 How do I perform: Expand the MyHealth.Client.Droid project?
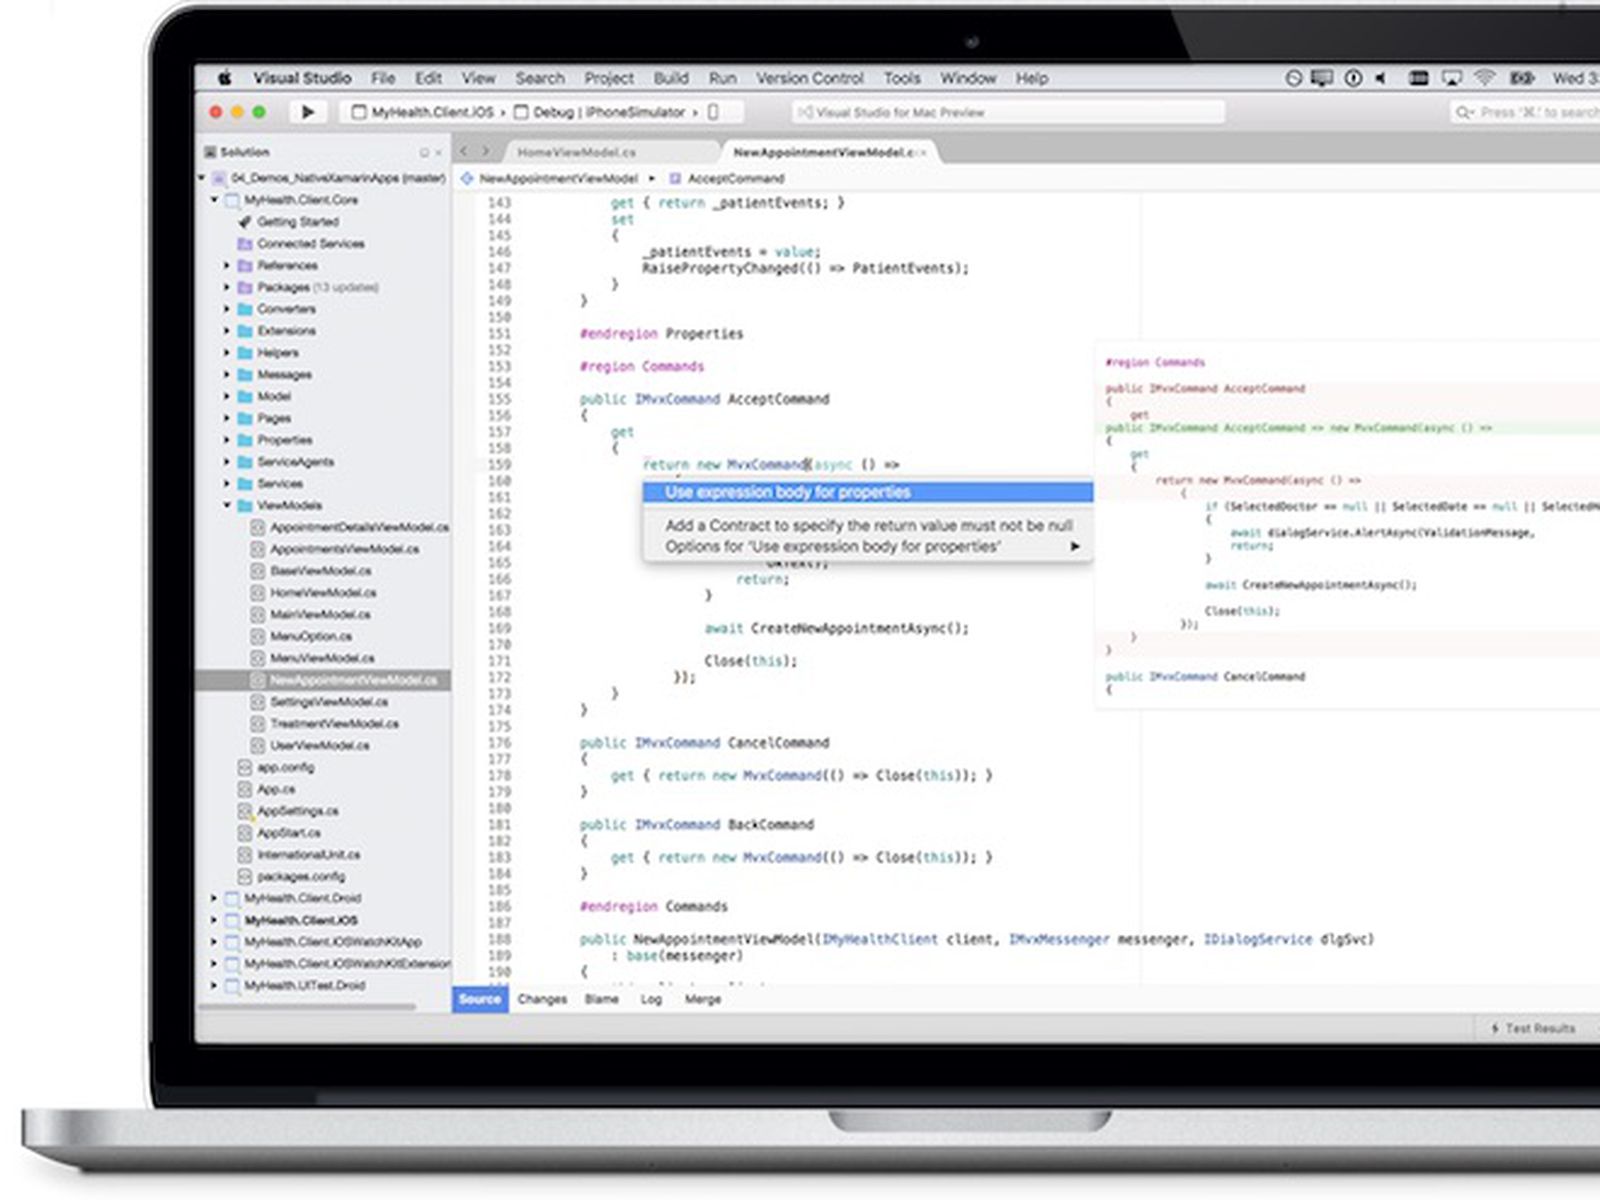[x=213, y=899]
